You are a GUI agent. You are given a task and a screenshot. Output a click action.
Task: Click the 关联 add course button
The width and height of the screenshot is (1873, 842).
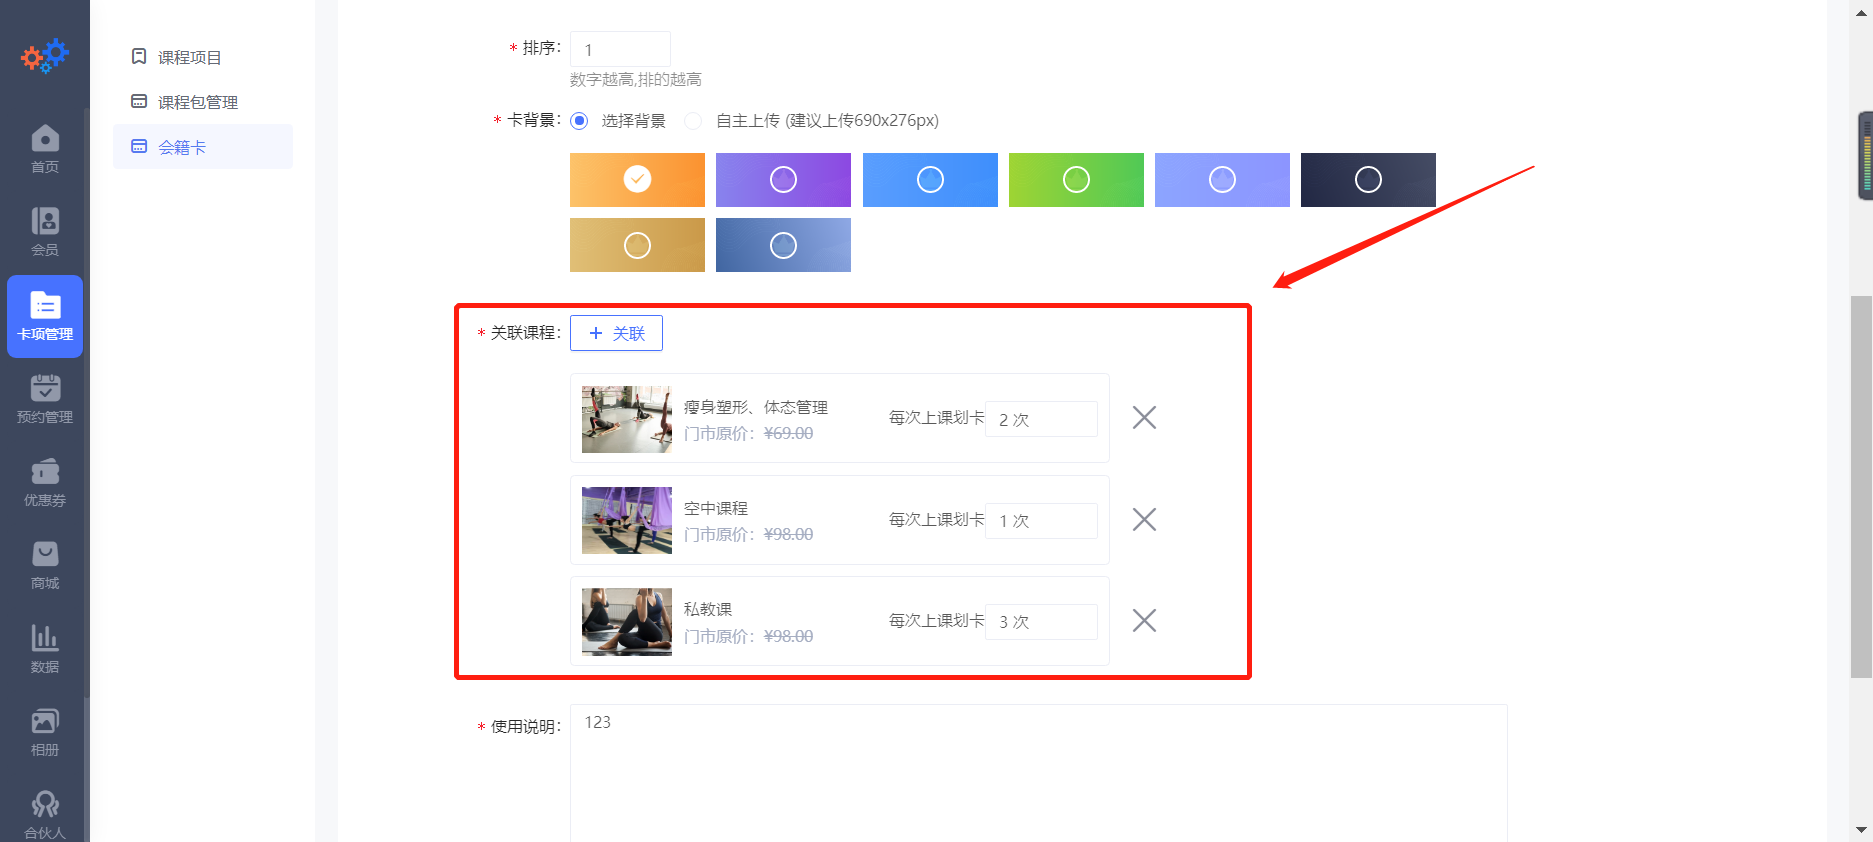tap(616, 333)
